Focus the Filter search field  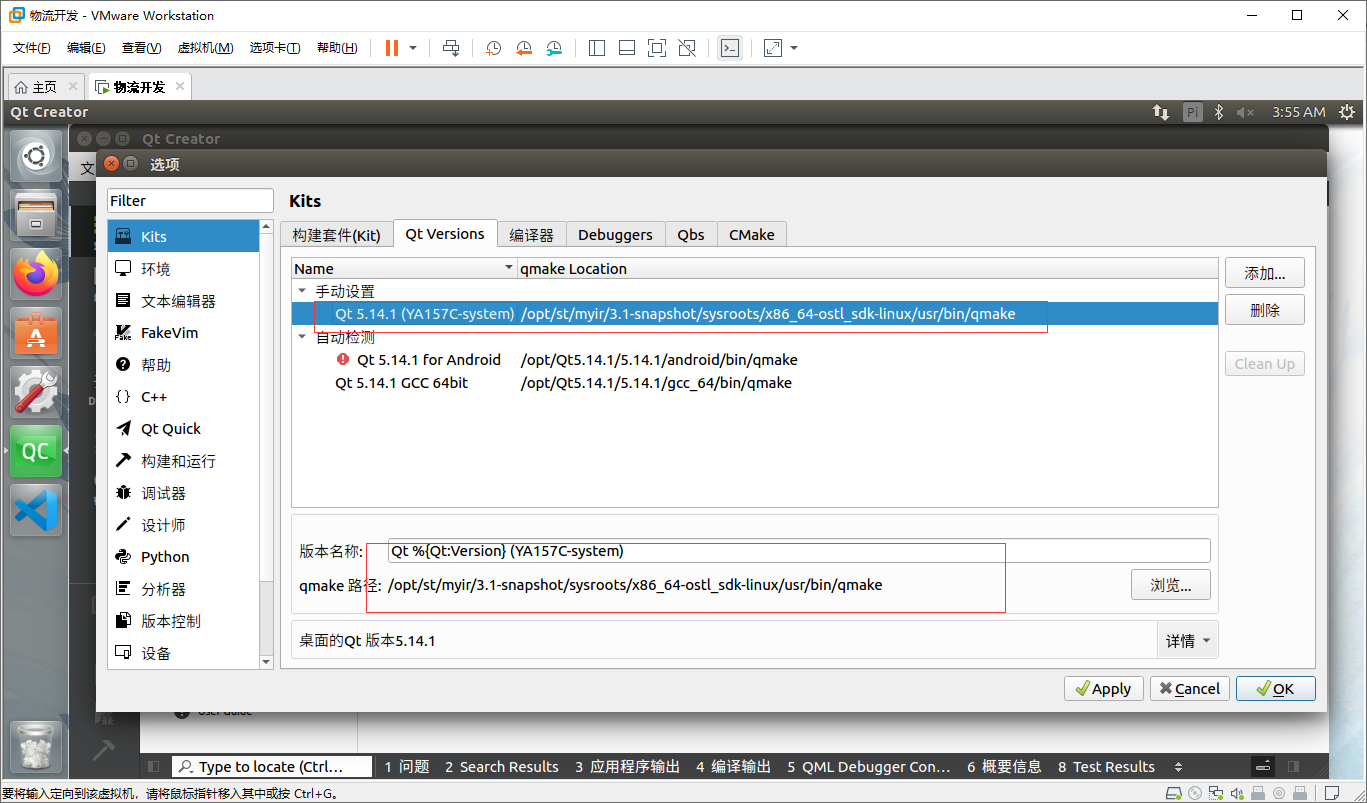[x=190, y=201]
